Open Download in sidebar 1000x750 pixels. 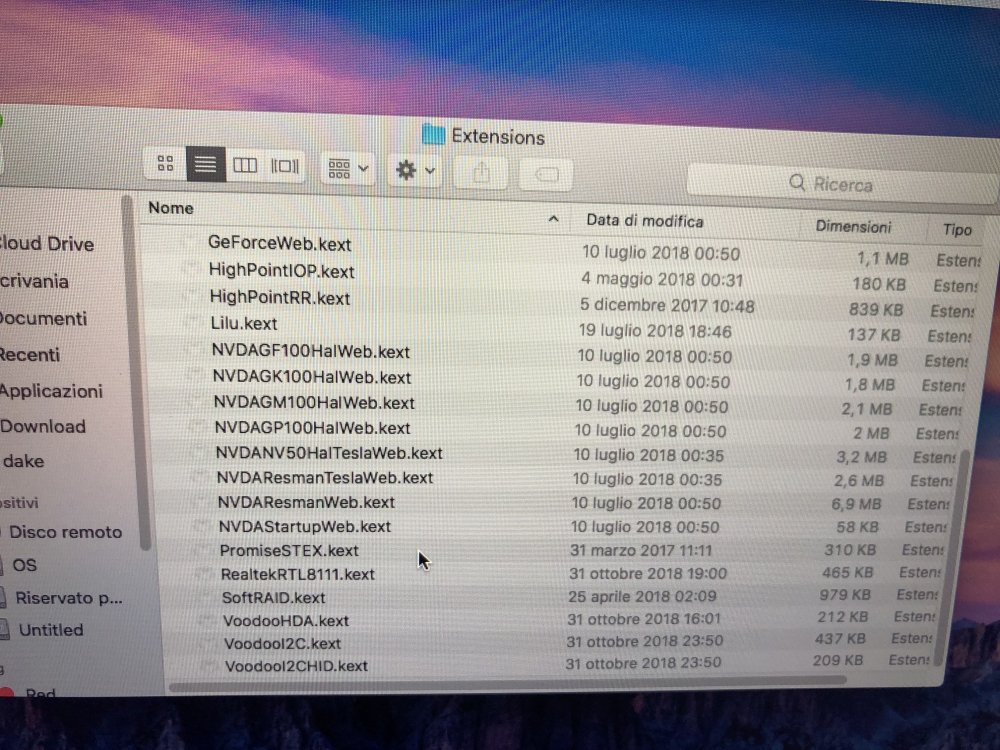[43, 426]
